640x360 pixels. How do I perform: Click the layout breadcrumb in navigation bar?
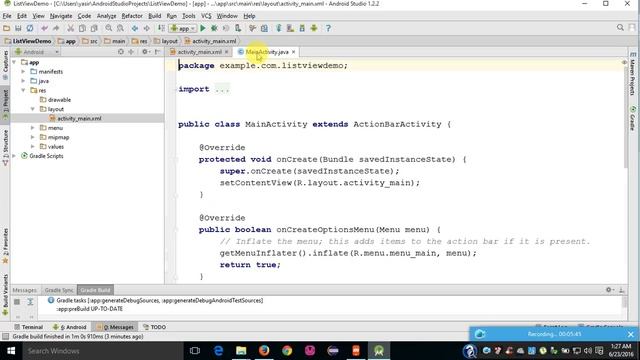pyautogui.click(x=166, y=41)
